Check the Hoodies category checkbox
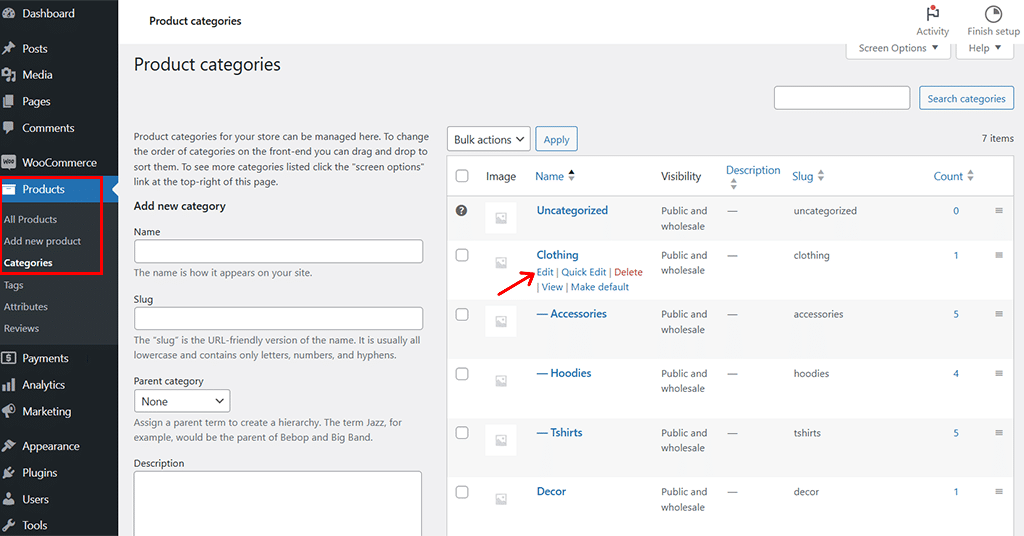Viewport: 1024px width, 536px height. coord(462,373)
